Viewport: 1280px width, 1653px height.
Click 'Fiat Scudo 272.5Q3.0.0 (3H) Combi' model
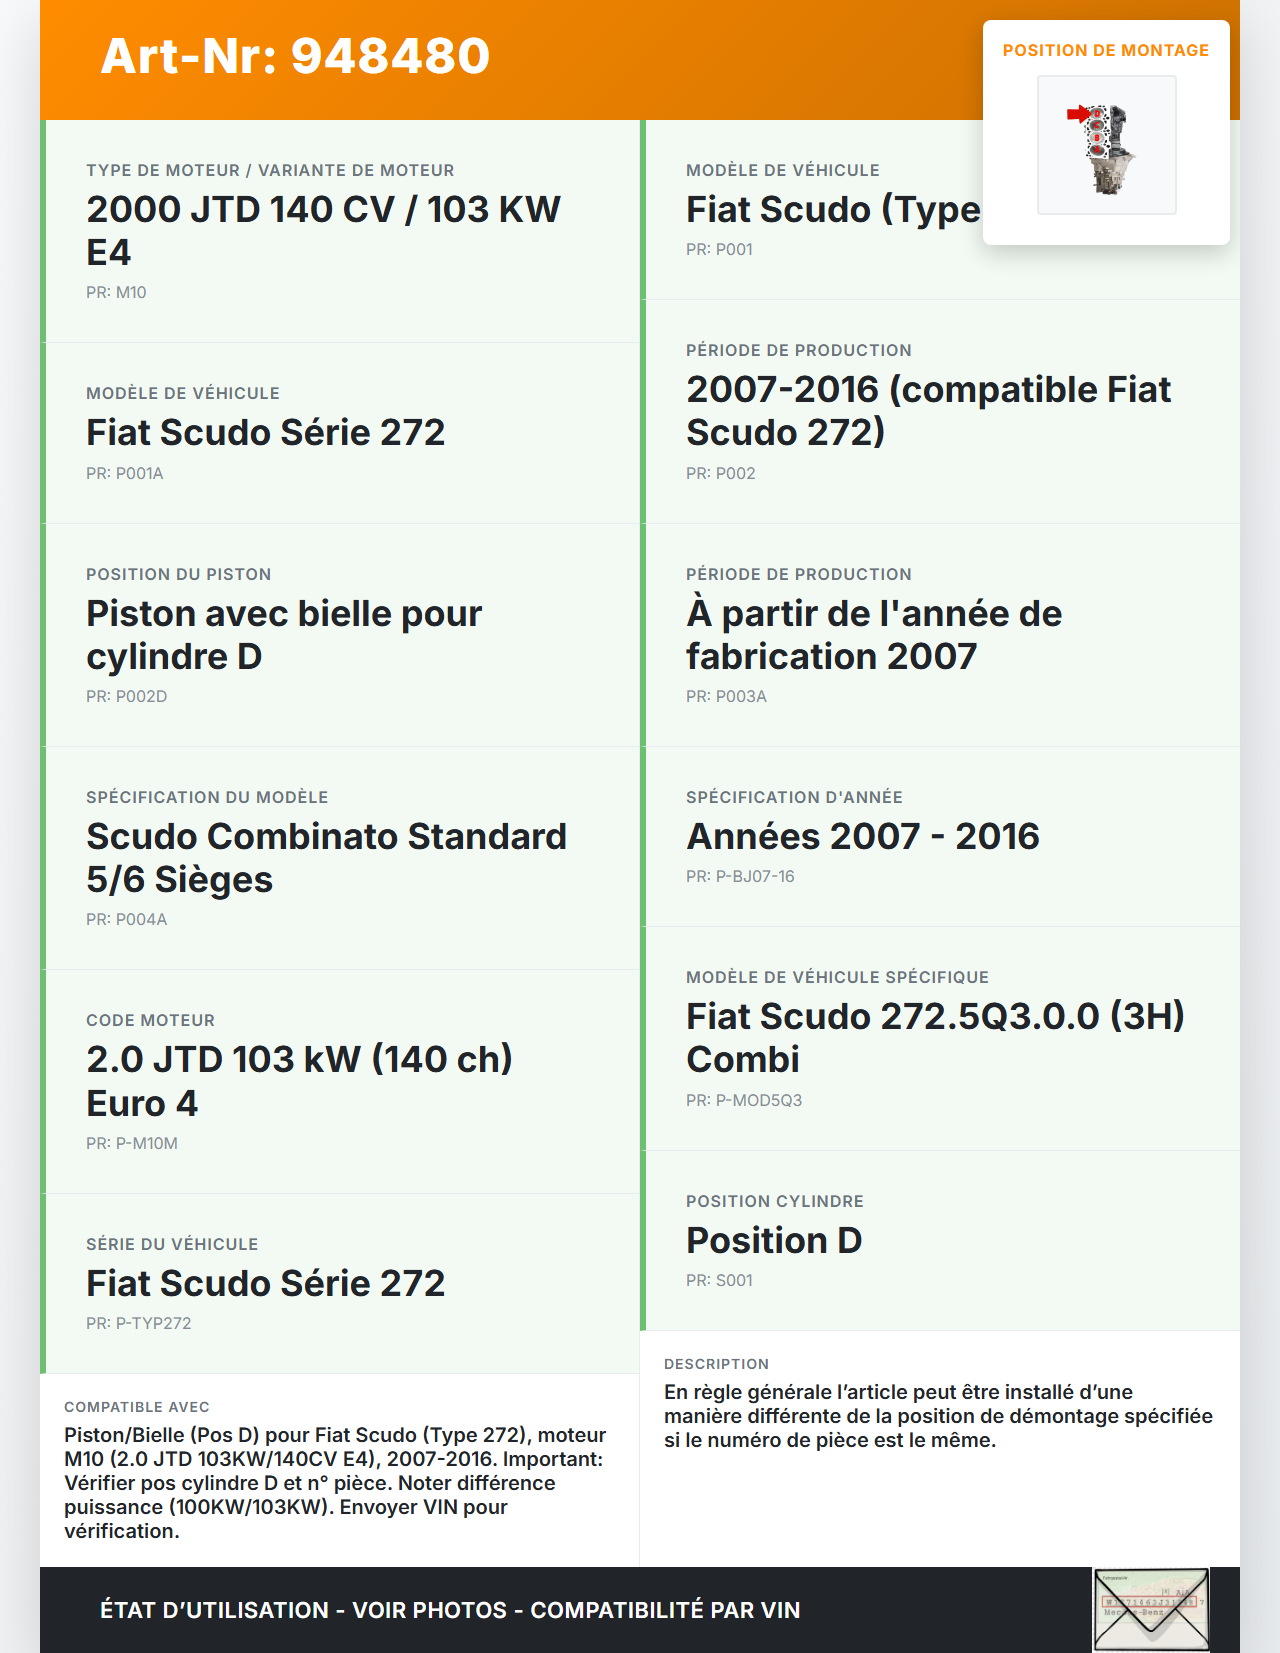point(934,1038)
